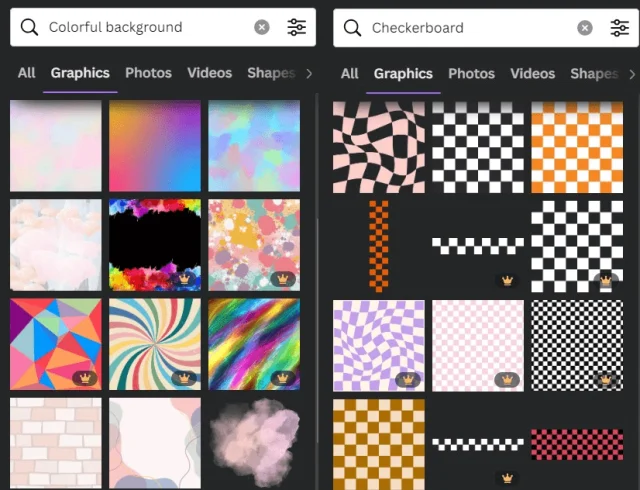The width and height of the screenshot is (640, 490).
Task: Focus the Checkerboard search field
Action: (486, 28)
